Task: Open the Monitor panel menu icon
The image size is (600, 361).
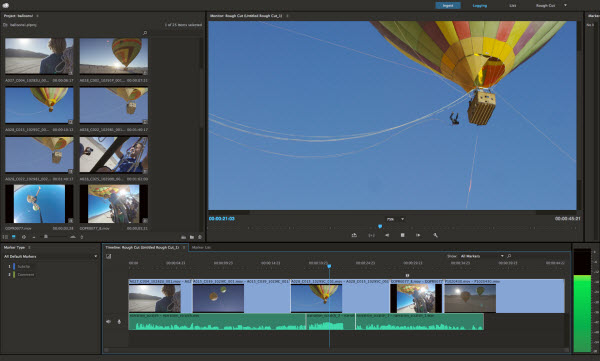Action: click(x=287, y=16)
